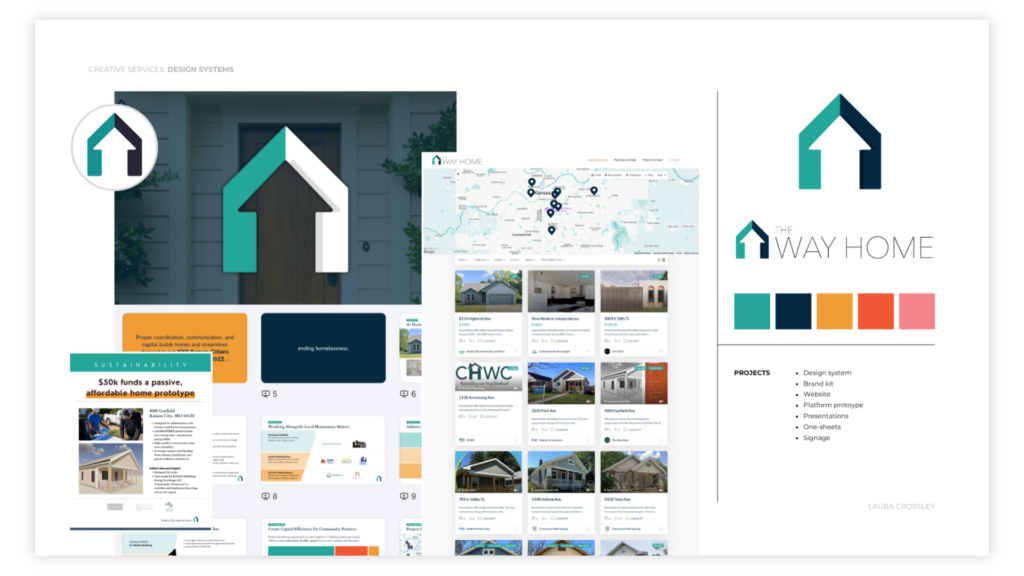The width and height of the screenshot is (1024, 576).
Task: Switch listings to grid view icon
Action: point(664,260)
